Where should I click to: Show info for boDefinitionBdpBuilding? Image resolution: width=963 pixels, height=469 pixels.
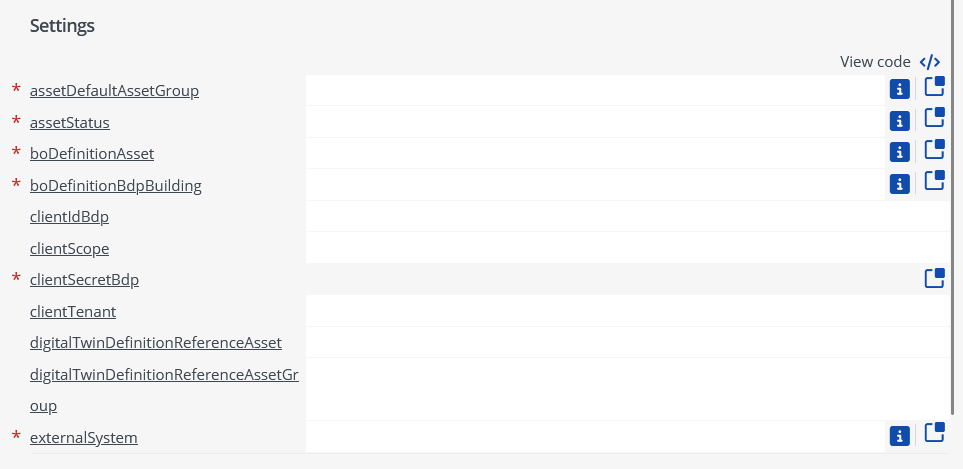point(900,184)
